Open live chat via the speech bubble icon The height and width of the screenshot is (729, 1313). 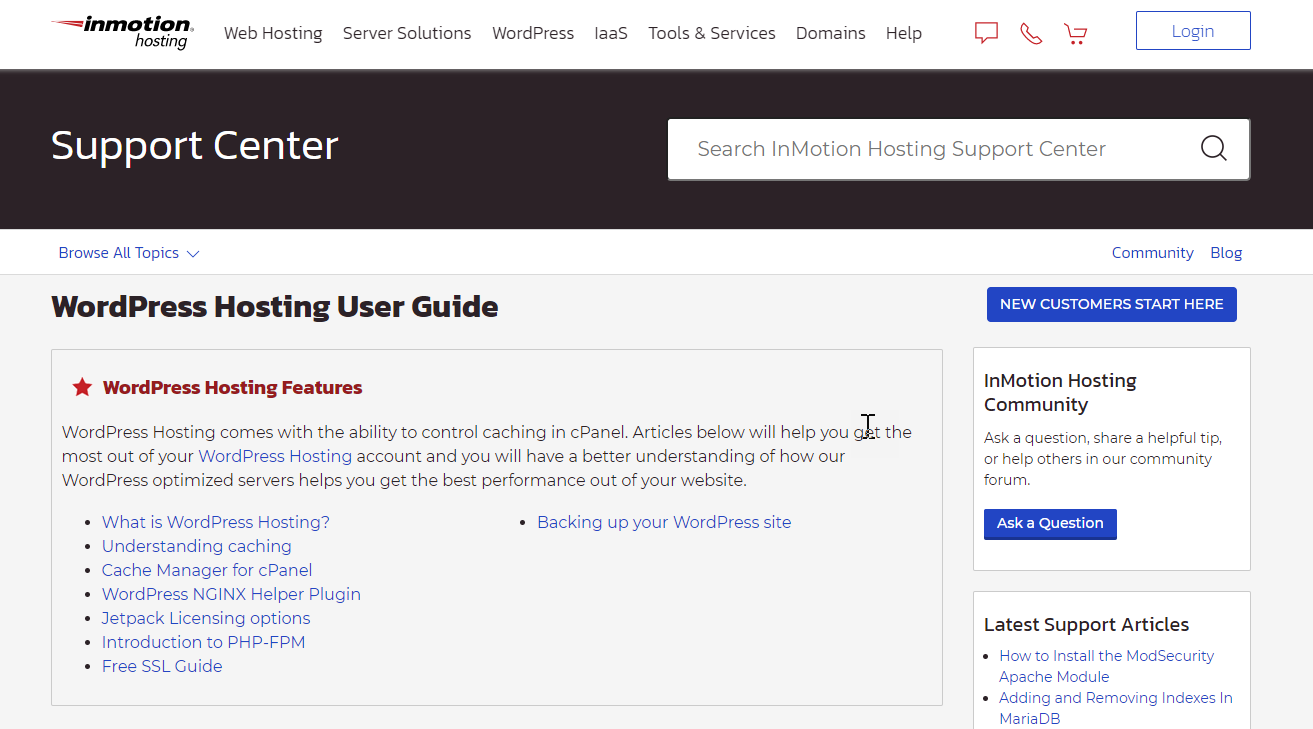986,32
